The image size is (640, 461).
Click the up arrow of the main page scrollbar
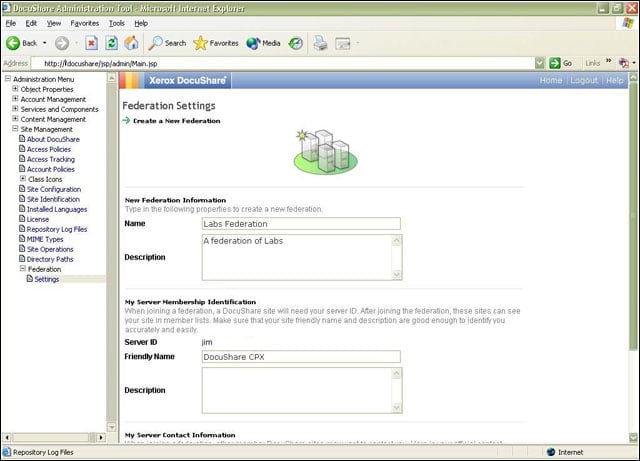click(x=633, y=77)
